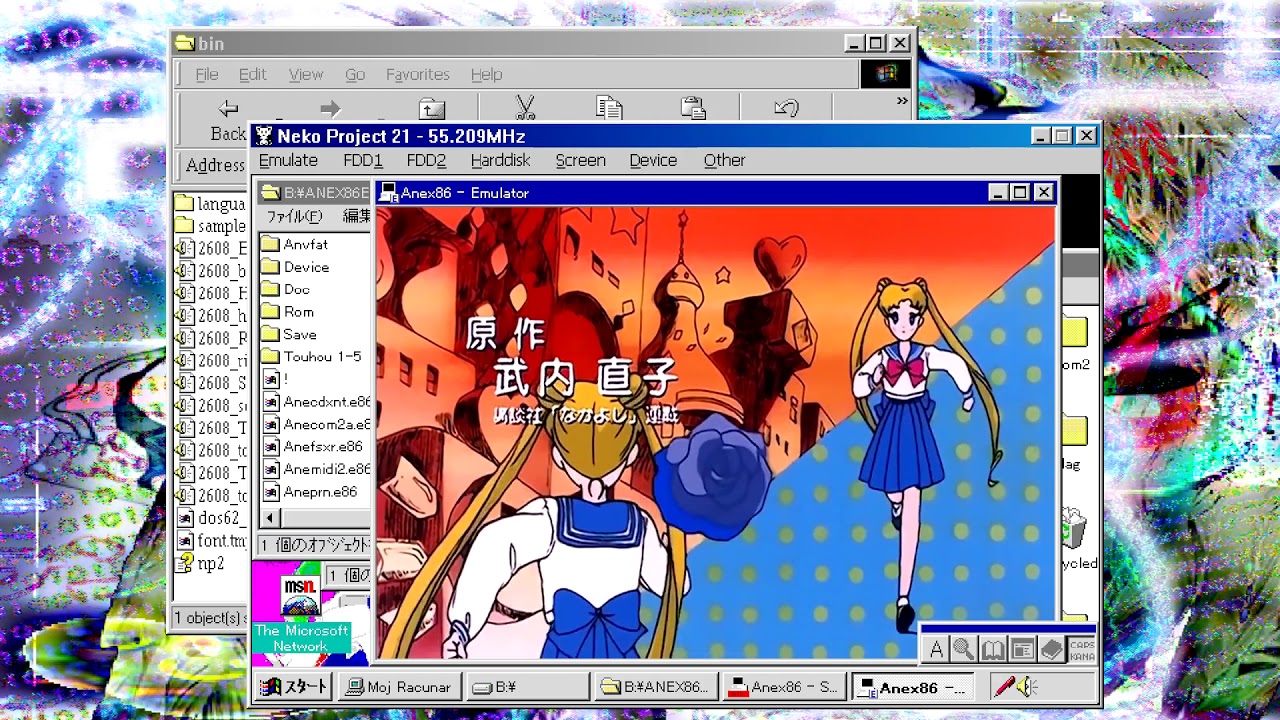
Task: Click the left scroll arrow in ANEX86 file list
Action: [x=271, y=517]
